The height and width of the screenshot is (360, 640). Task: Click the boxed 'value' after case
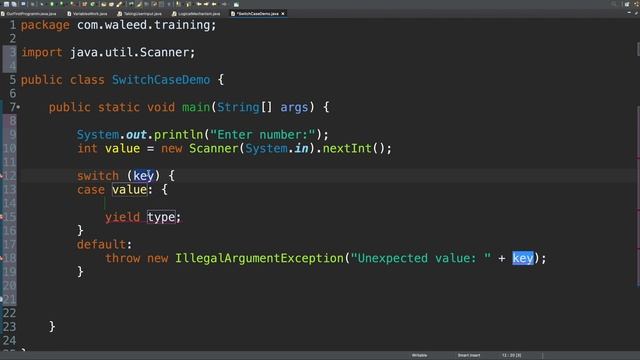click(129, 189)
